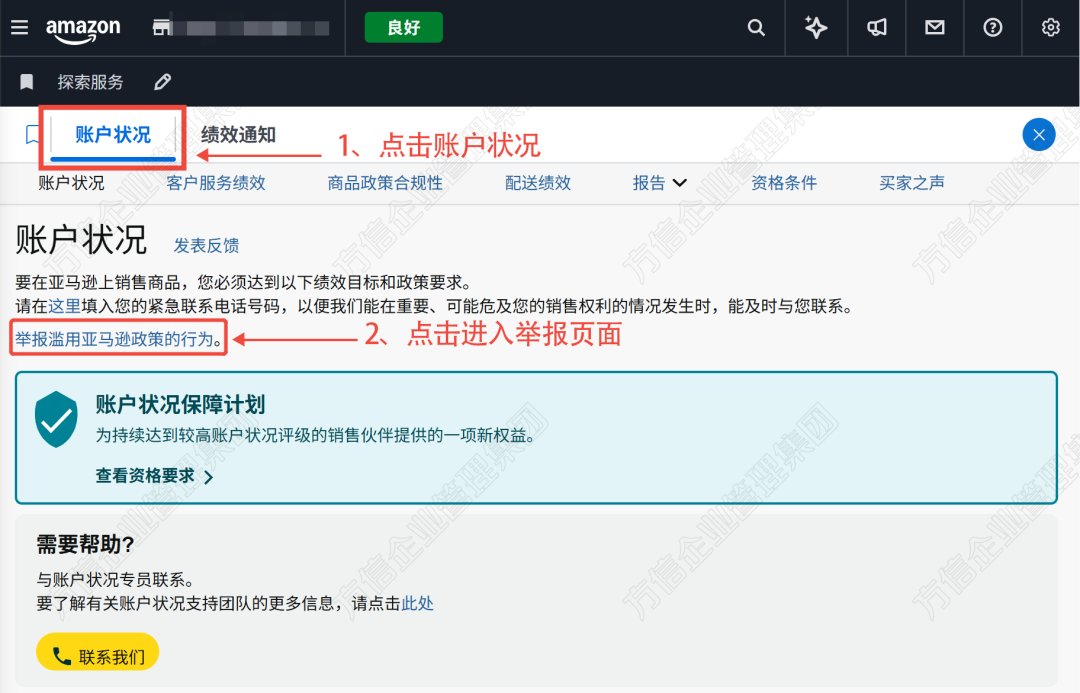This screenshot has width=1080, height=693.
Task: Click the bookmark icon beside 探索服务
Action: tap(26, 82)
